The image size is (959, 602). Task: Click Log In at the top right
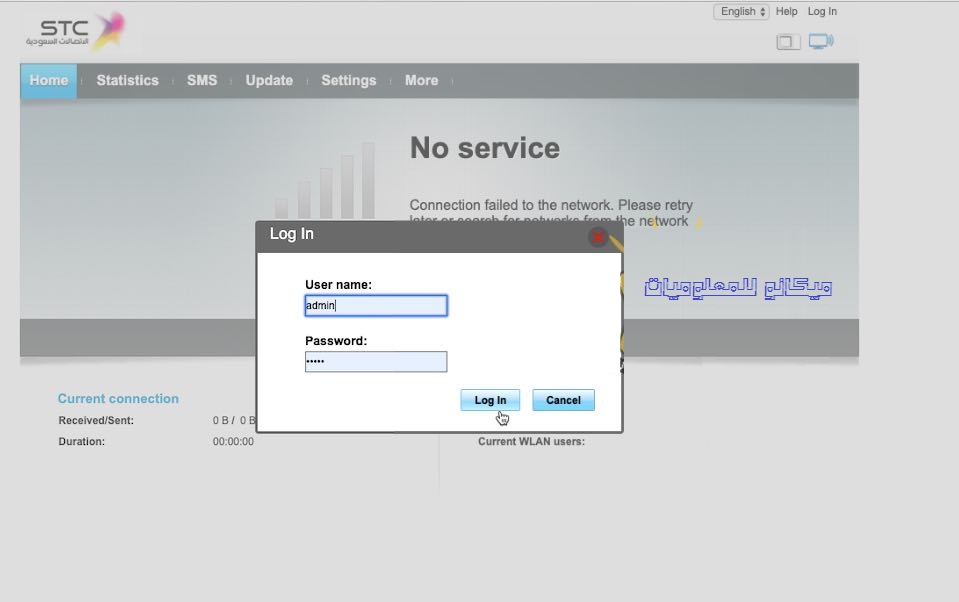(822, 11)
